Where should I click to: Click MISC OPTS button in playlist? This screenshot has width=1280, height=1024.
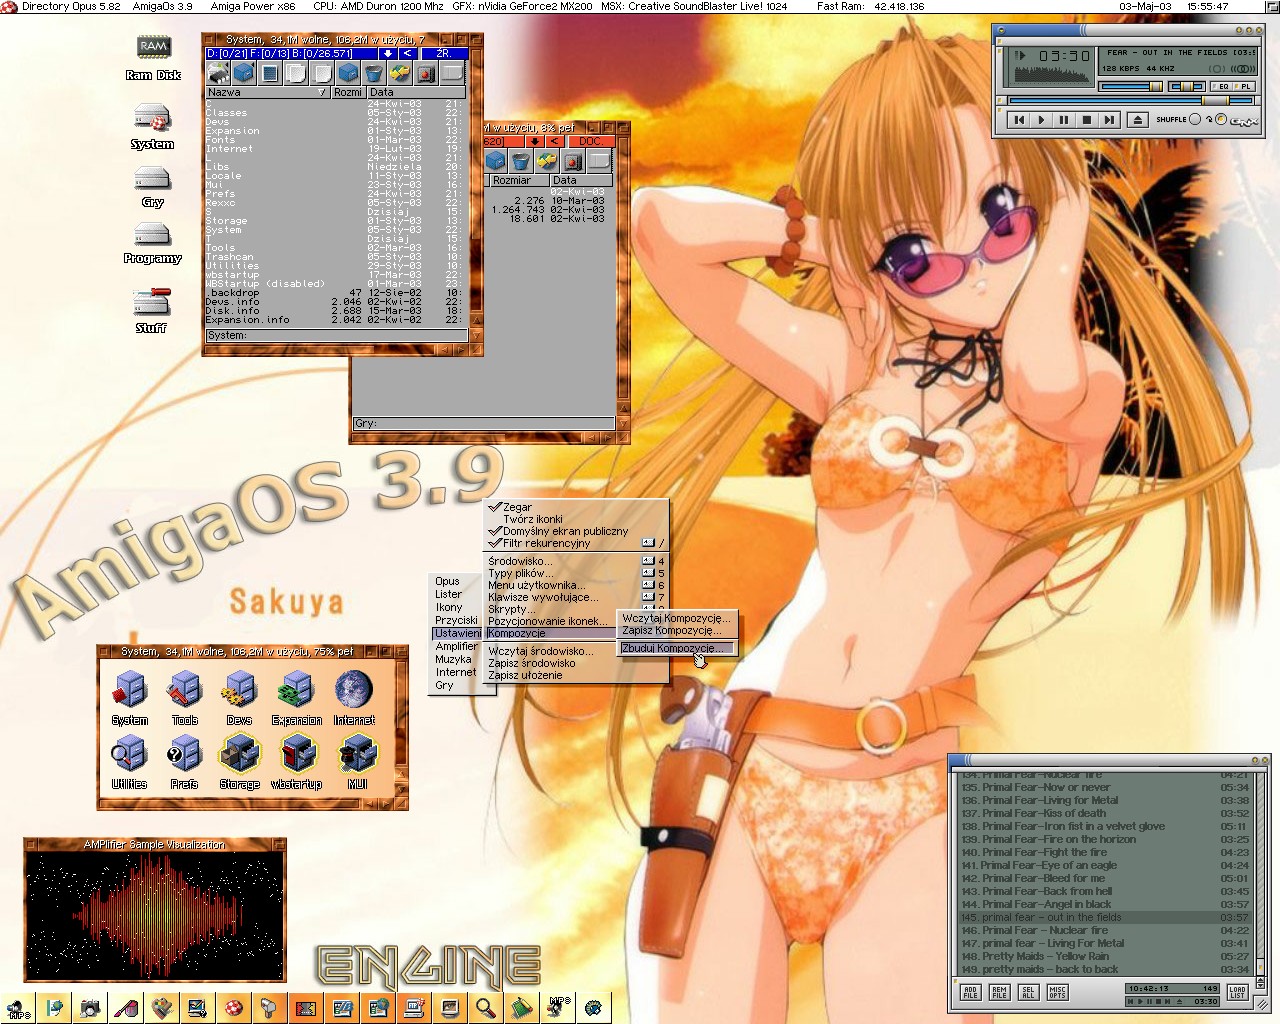(x=1057, y=992)
